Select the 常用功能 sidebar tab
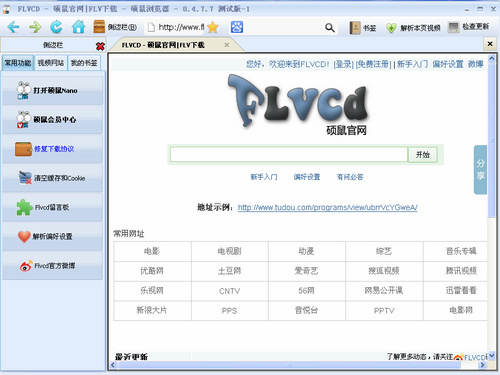This screenshot has width=500, height=375. 18,63
